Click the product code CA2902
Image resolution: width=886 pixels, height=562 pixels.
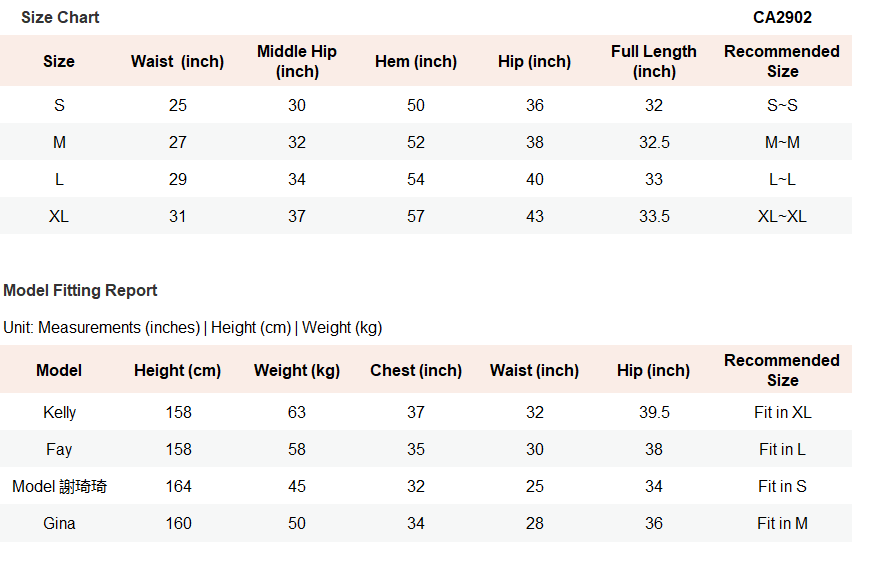pos(782,18)
